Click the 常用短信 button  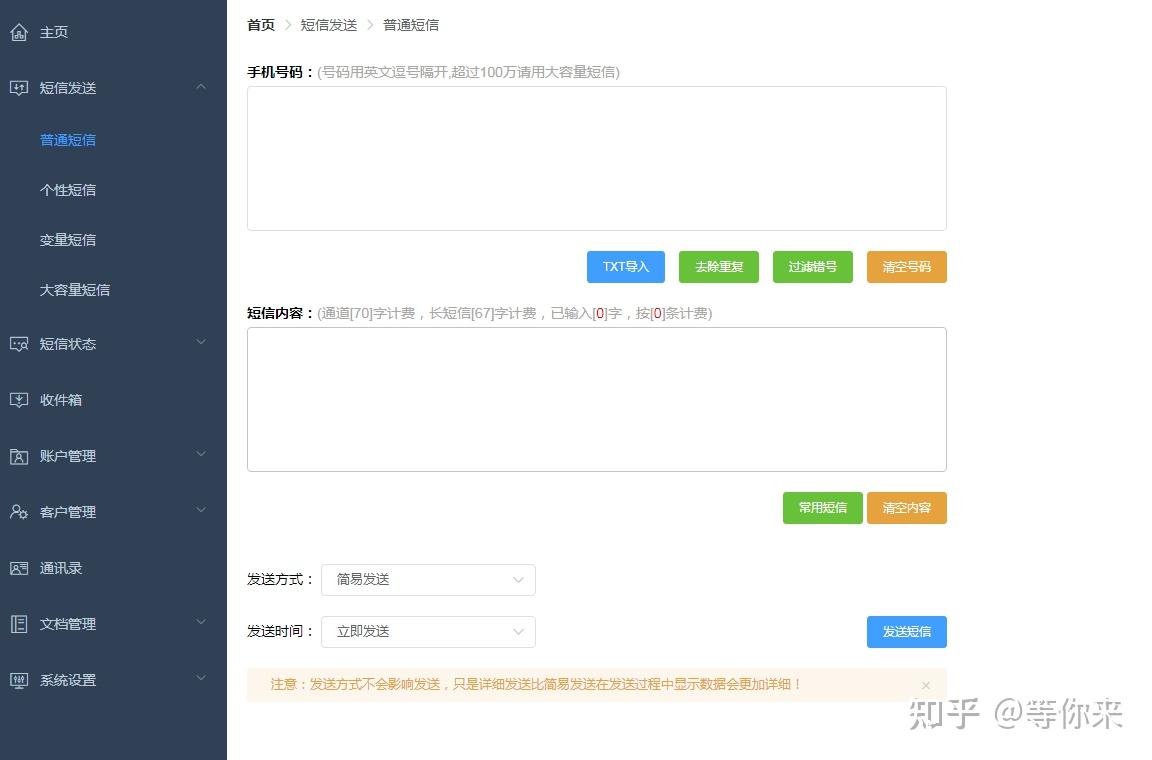[823, 508]
